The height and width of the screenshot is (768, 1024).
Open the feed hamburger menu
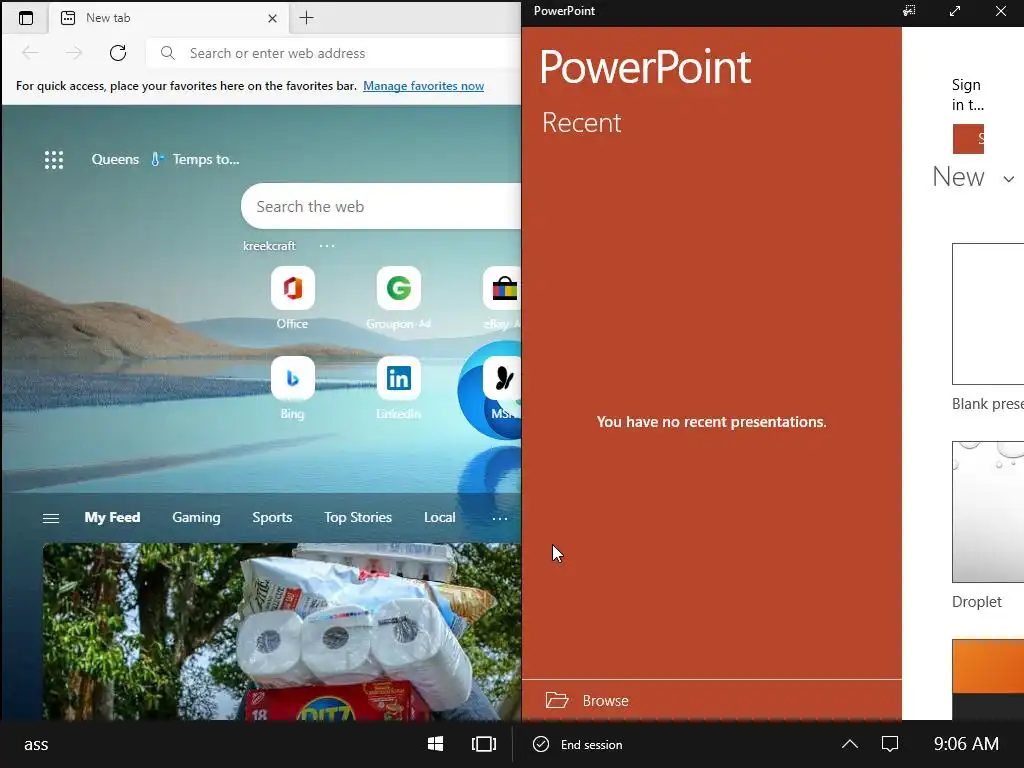(51, 518)
